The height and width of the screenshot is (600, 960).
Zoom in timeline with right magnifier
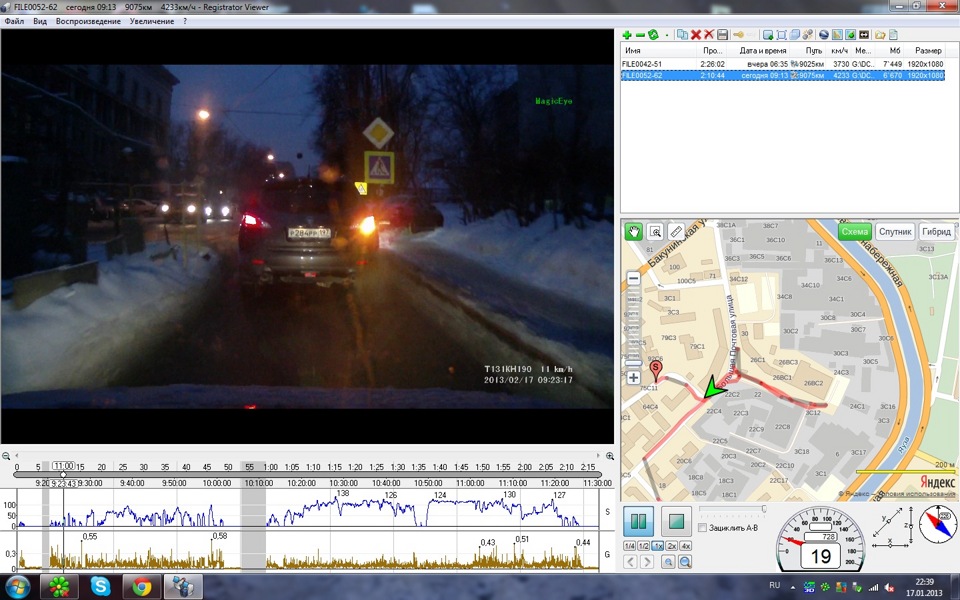click(610, 456)
